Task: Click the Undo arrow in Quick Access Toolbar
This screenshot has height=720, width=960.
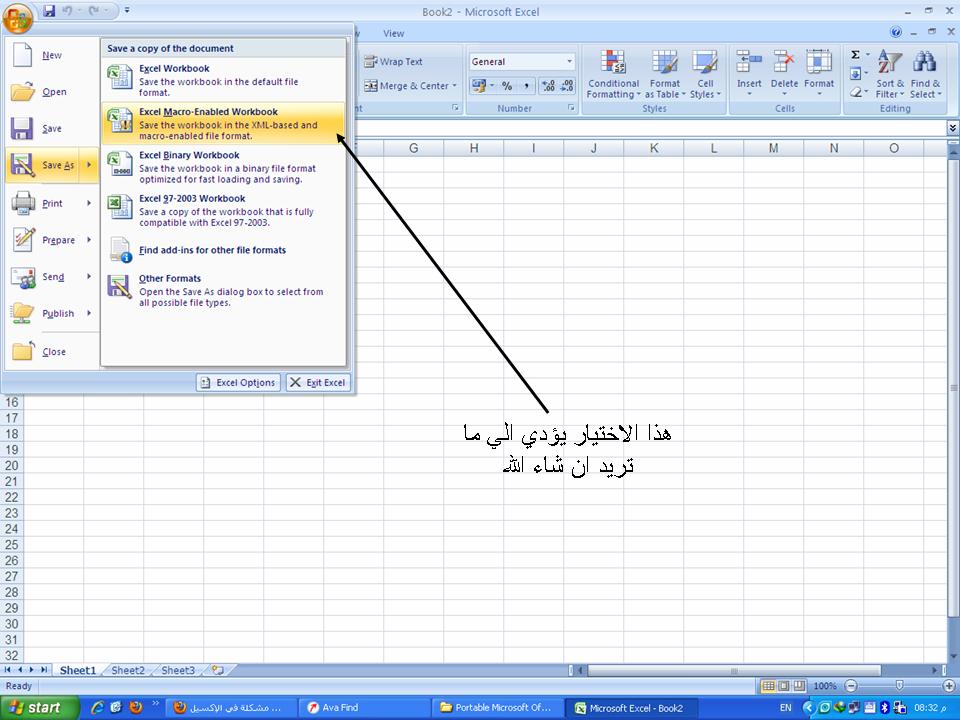Action: tap(67, 10)
